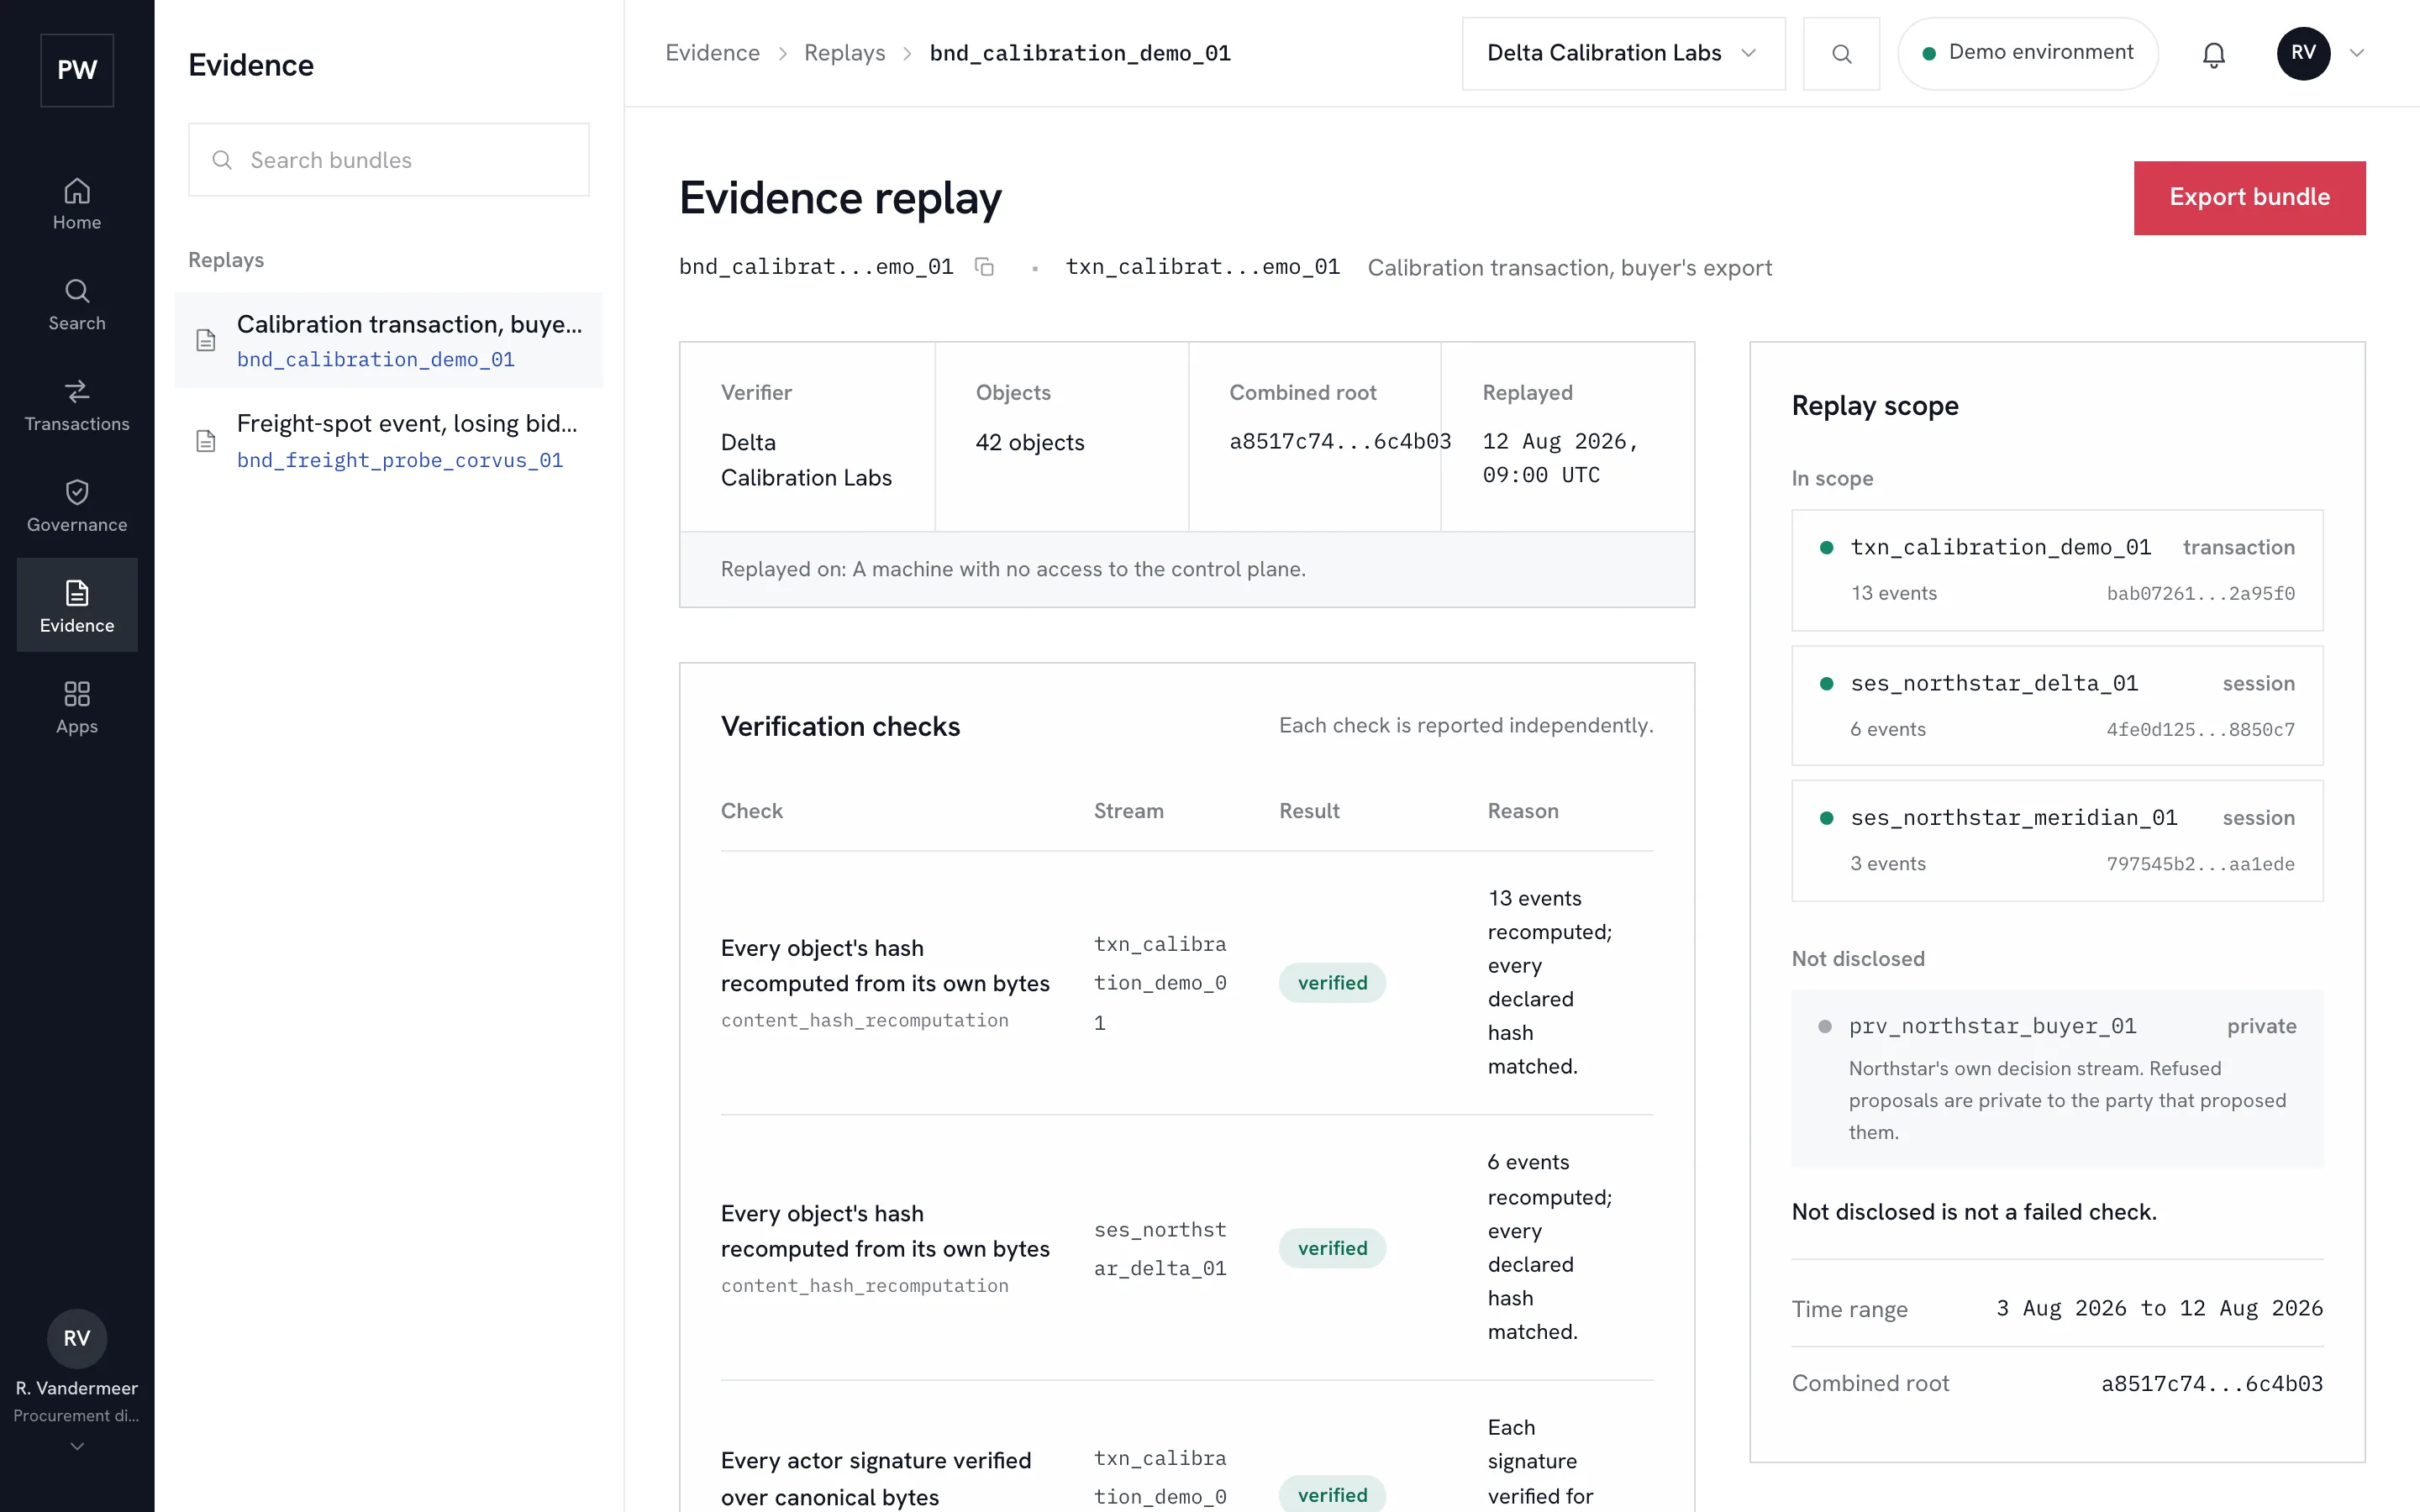This screenshot has width=2420, height=1512.
Task: Click txn_calibration_demo_01 scope card
Action: tap(2057, 570)
